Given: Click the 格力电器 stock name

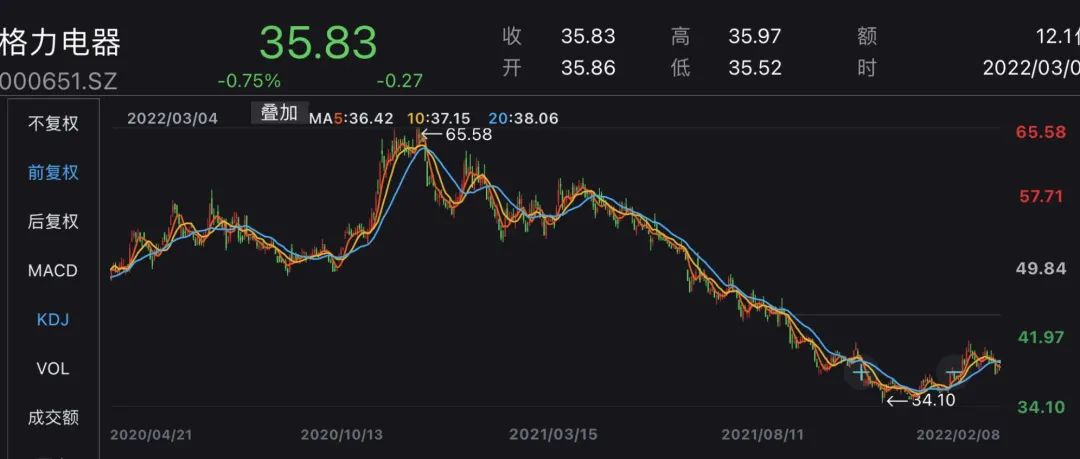Looking at the screenshot, I should pos(60,43).
